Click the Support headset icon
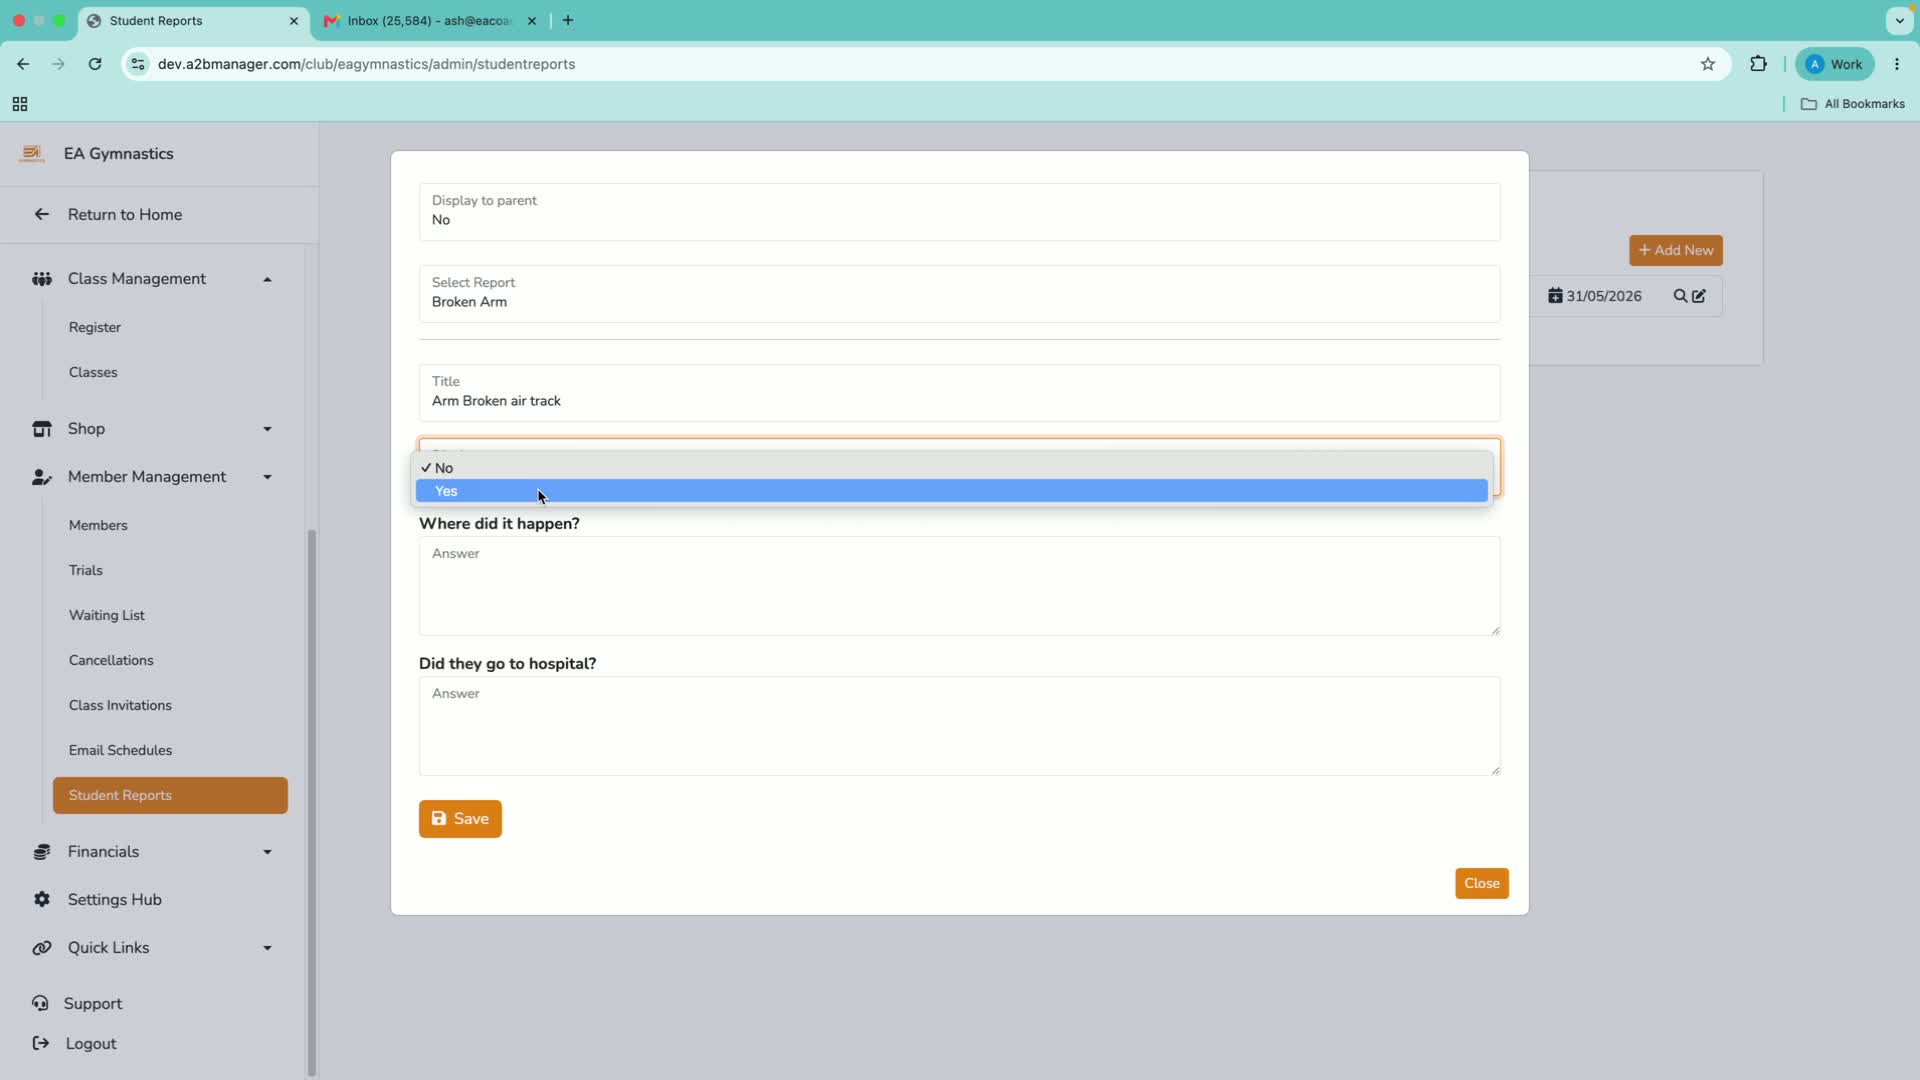The height and width of the screenshot is (1080, 1920). [x=40, y=1003]
